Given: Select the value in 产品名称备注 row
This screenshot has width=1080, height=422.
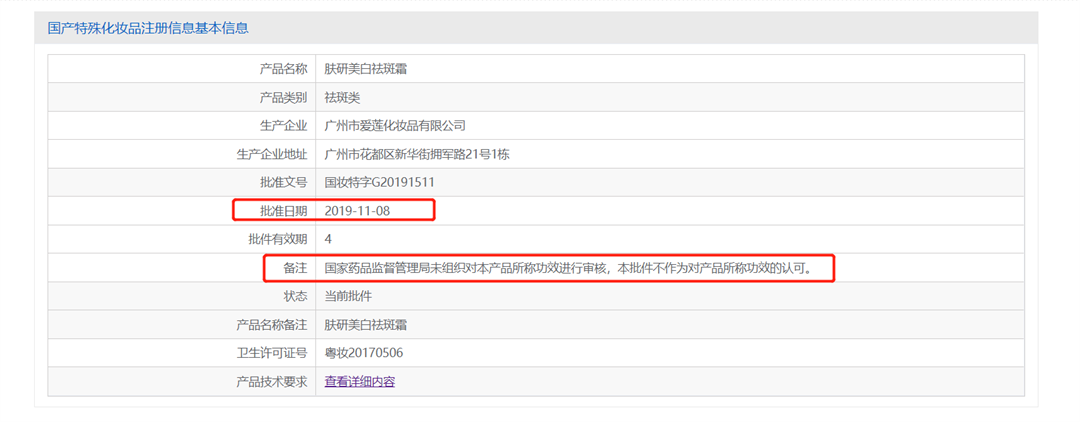Looking at the screenshot, I should click(366, 325).
